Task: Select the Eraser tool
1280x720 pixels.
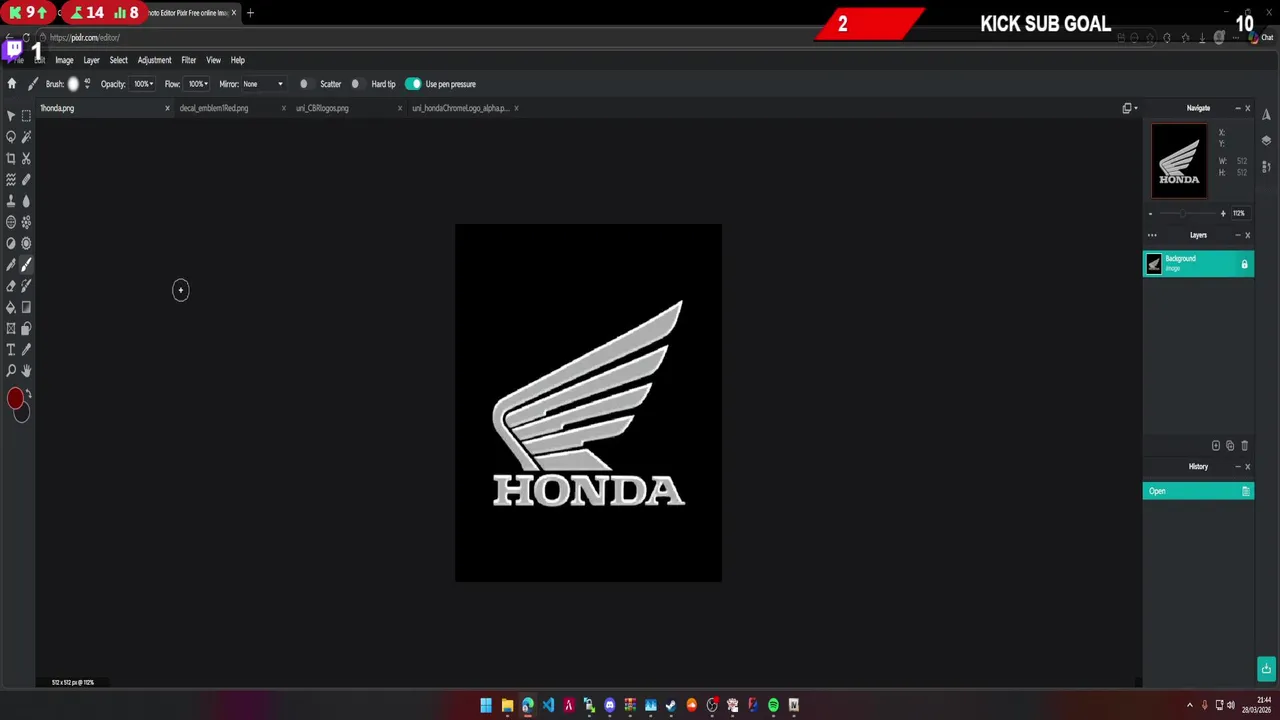Action: click(x=11, y=286)
